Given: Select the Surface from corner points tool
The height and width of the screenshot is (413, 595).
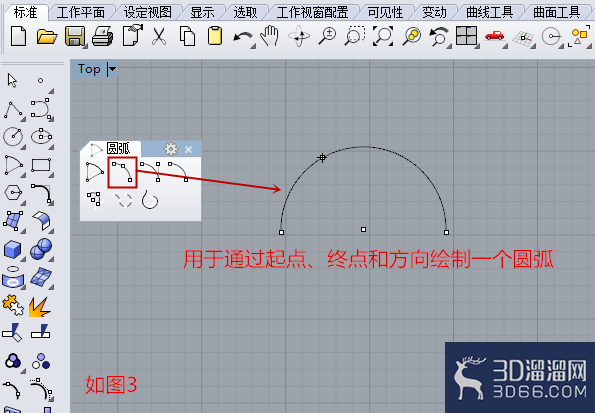Looking at the screenshot, I should (x=13, y=221).
